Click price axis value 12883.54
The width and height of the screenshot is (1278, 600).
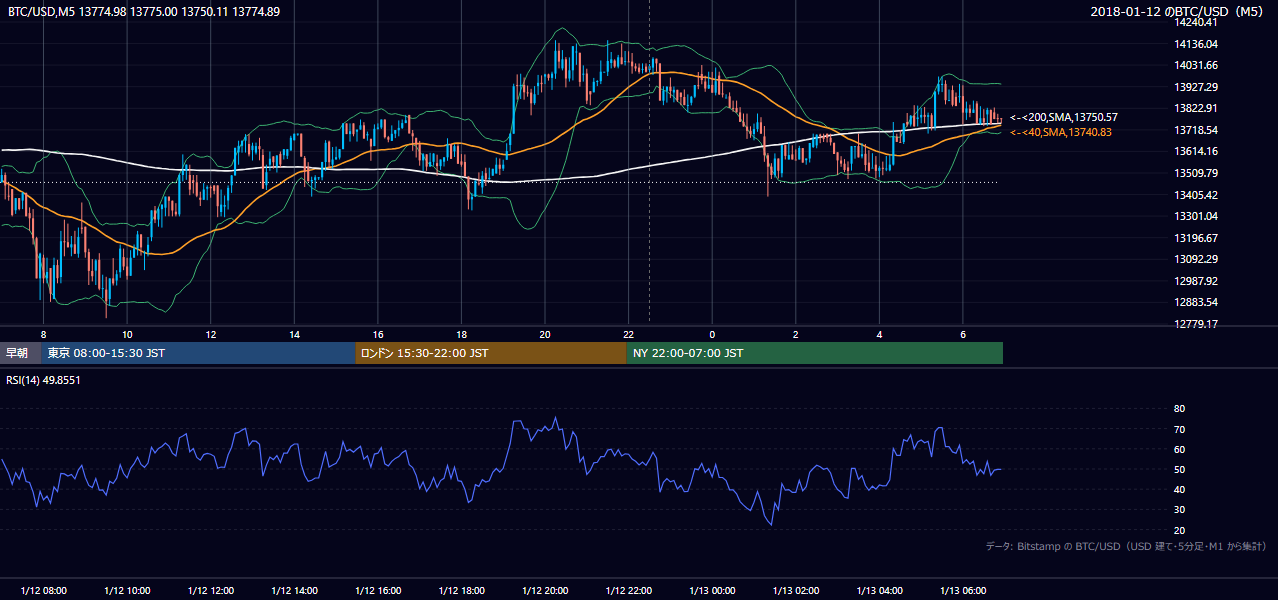pyautogui.click(x=1196, y=302)
